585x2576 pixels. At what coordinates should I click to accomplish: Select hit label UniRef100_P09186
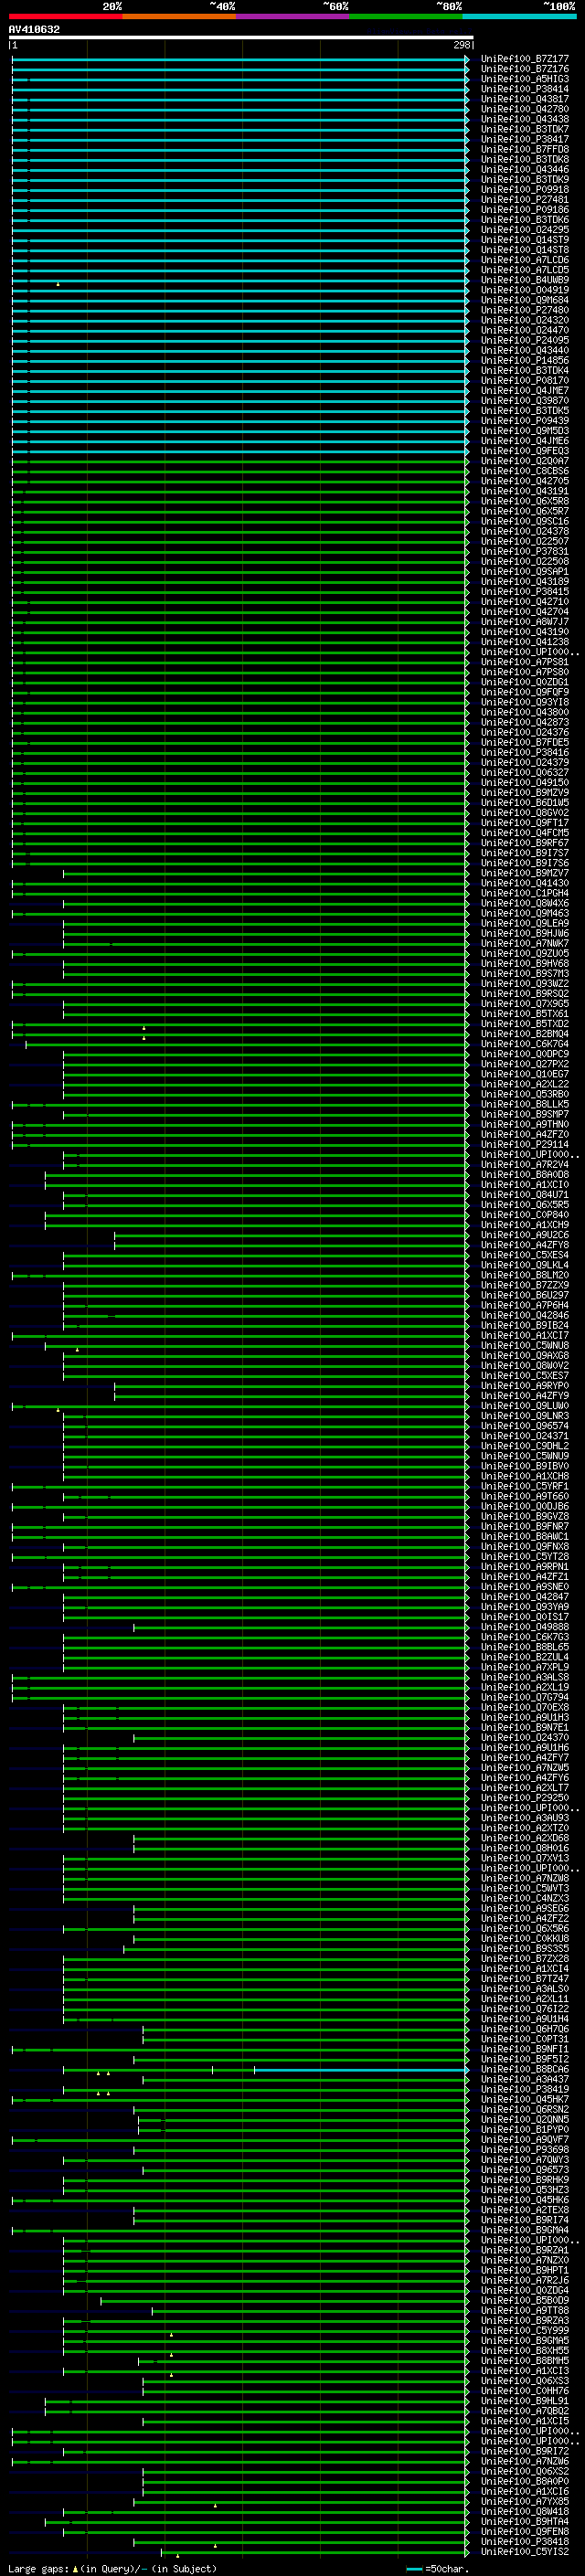pos(525,210)
